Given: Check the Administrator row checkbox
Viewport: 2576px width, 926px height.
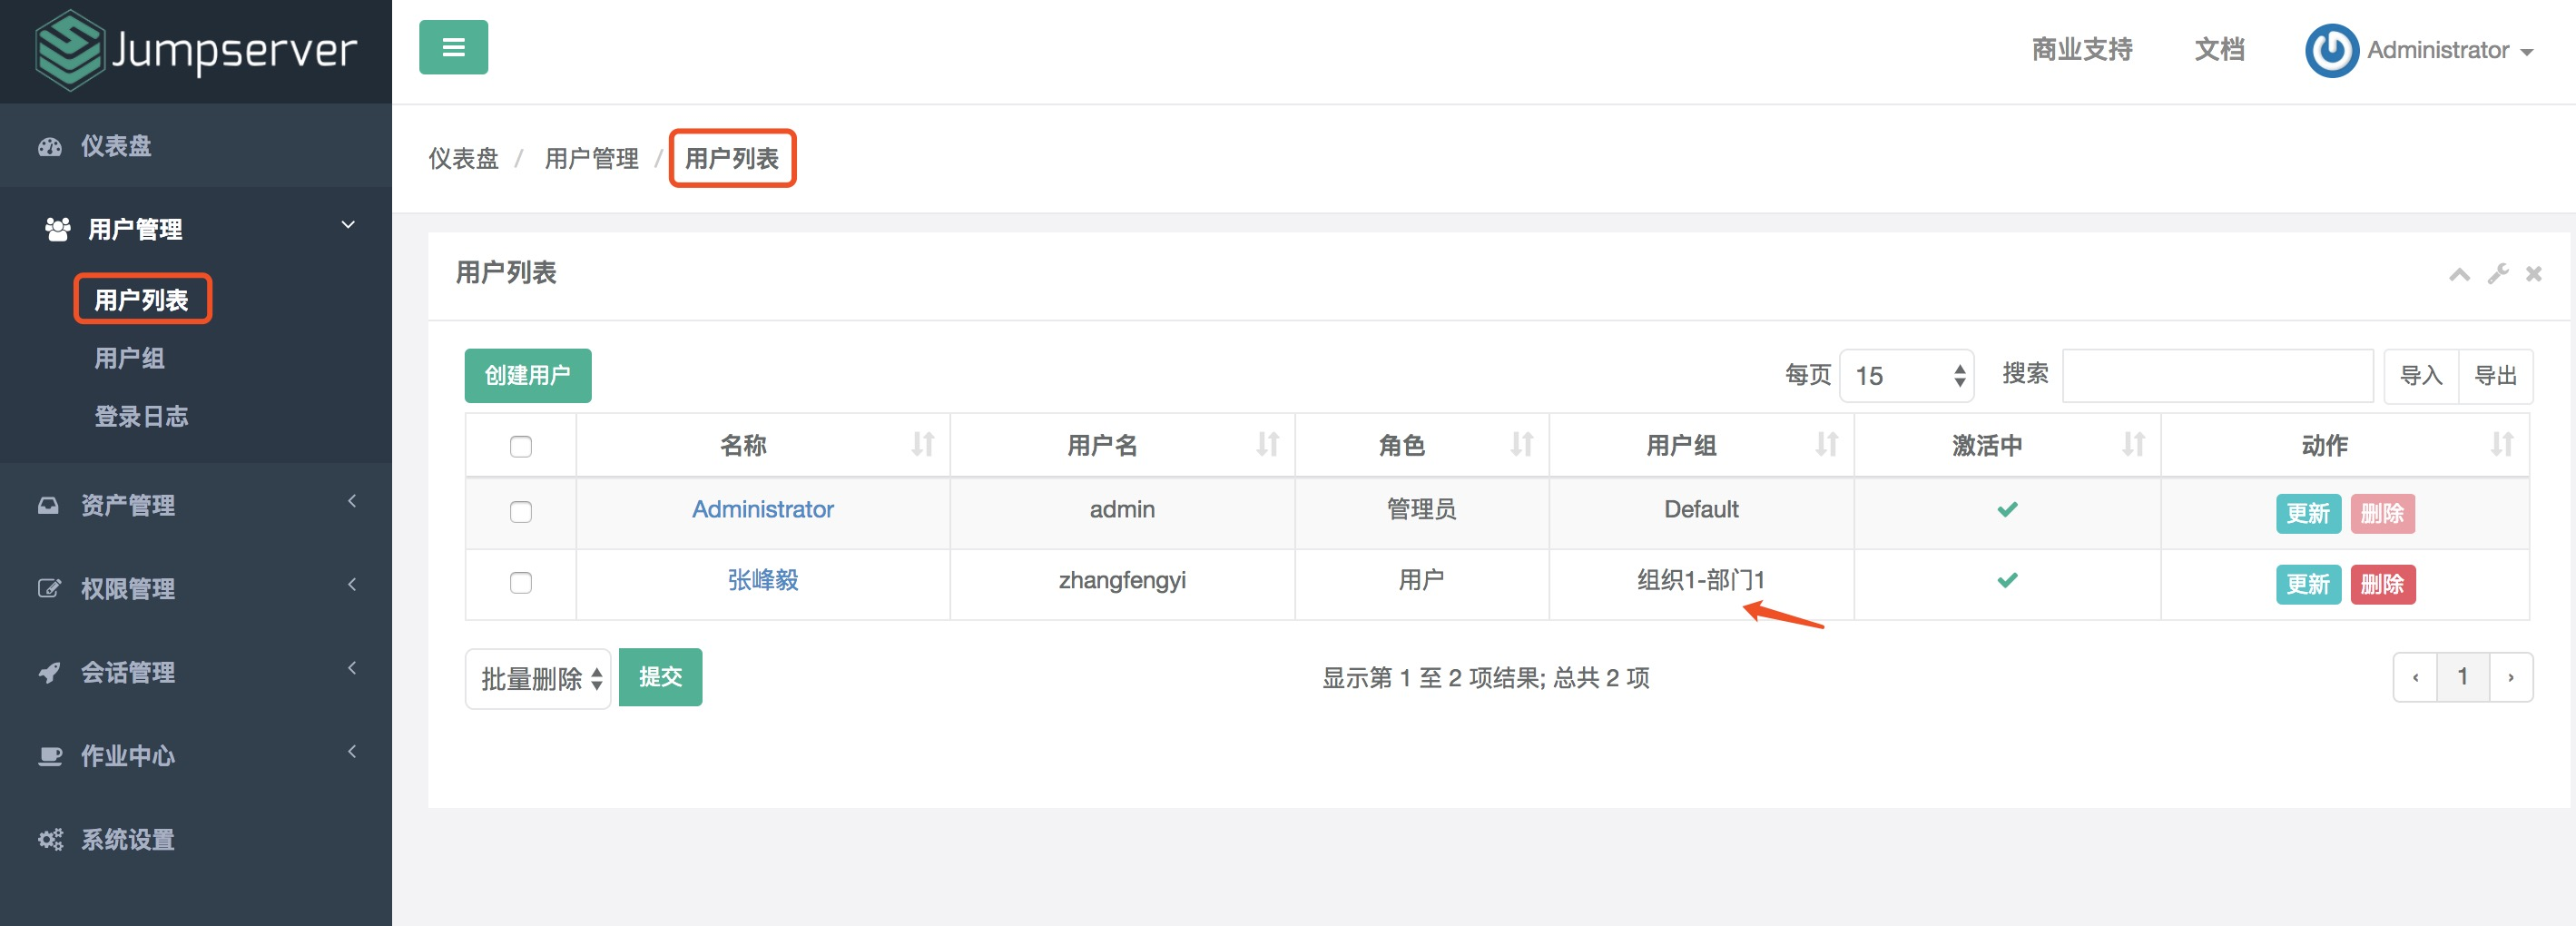Looking at the screenshot, I should 520,512.
